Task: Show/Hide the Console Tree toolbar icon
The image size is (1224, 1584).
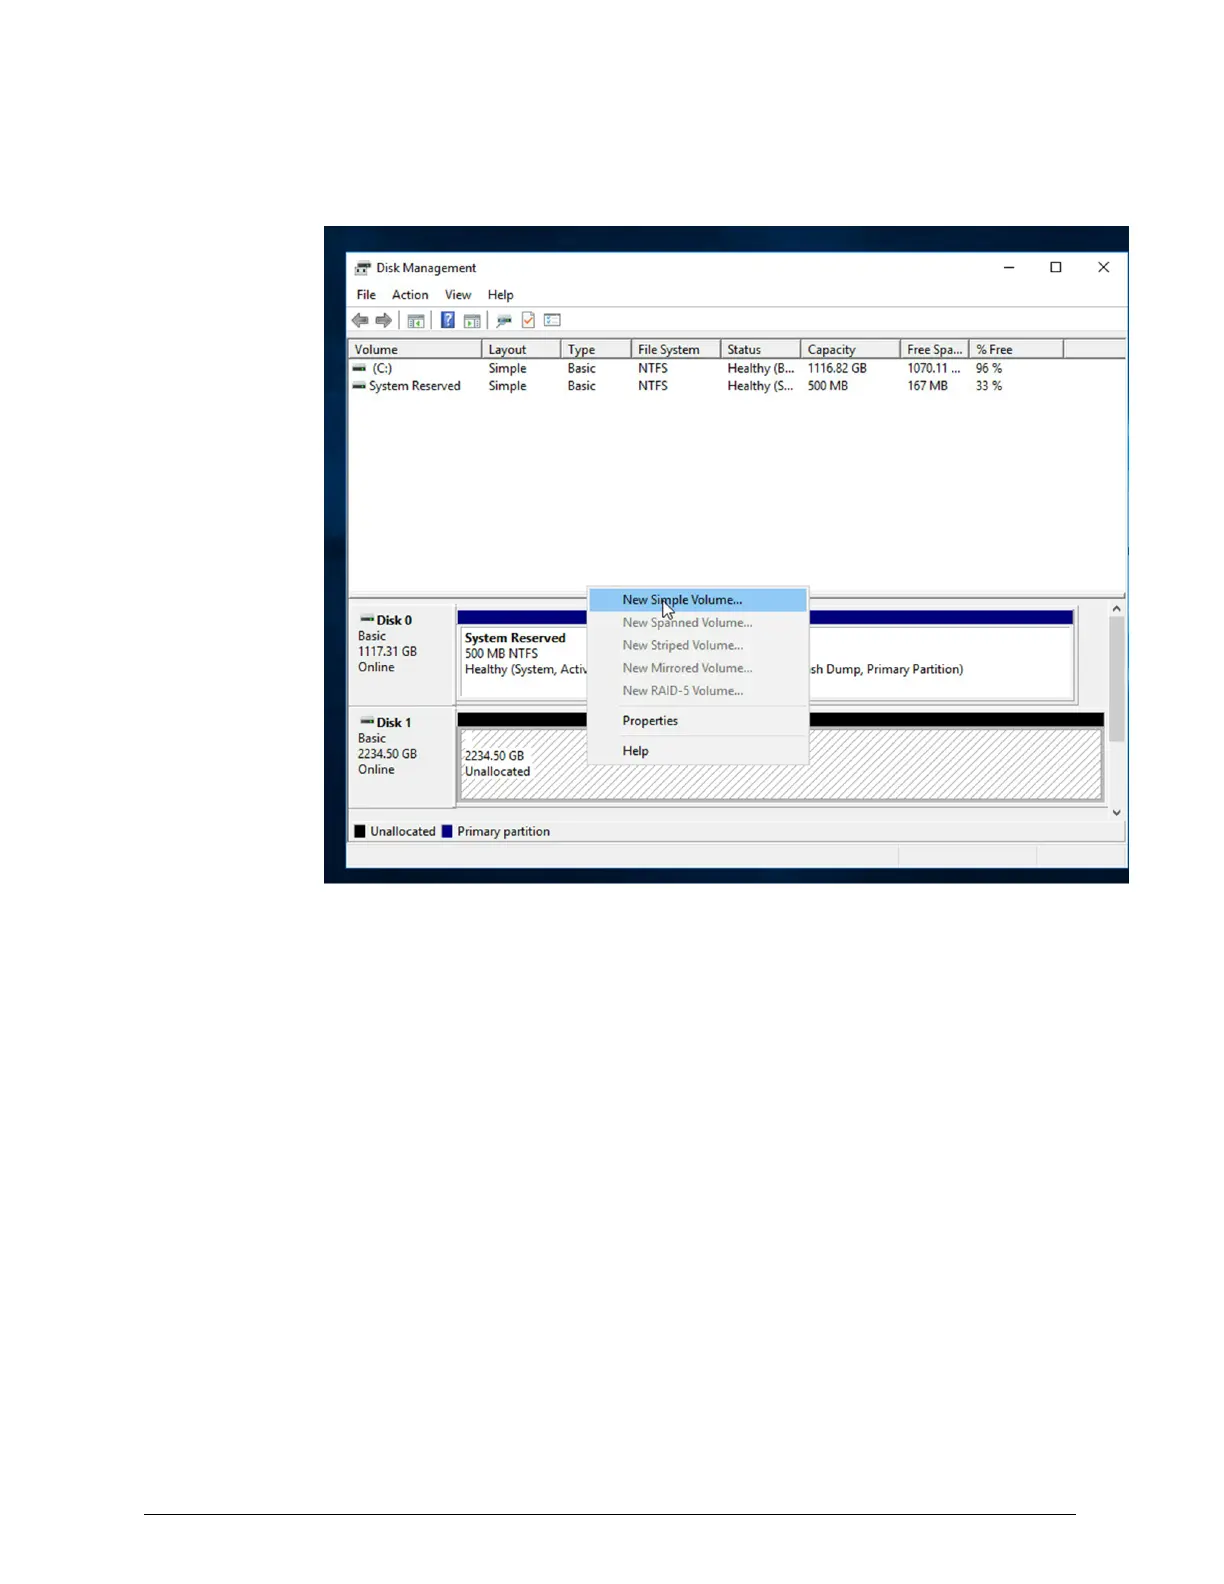Action: (416, 320)
